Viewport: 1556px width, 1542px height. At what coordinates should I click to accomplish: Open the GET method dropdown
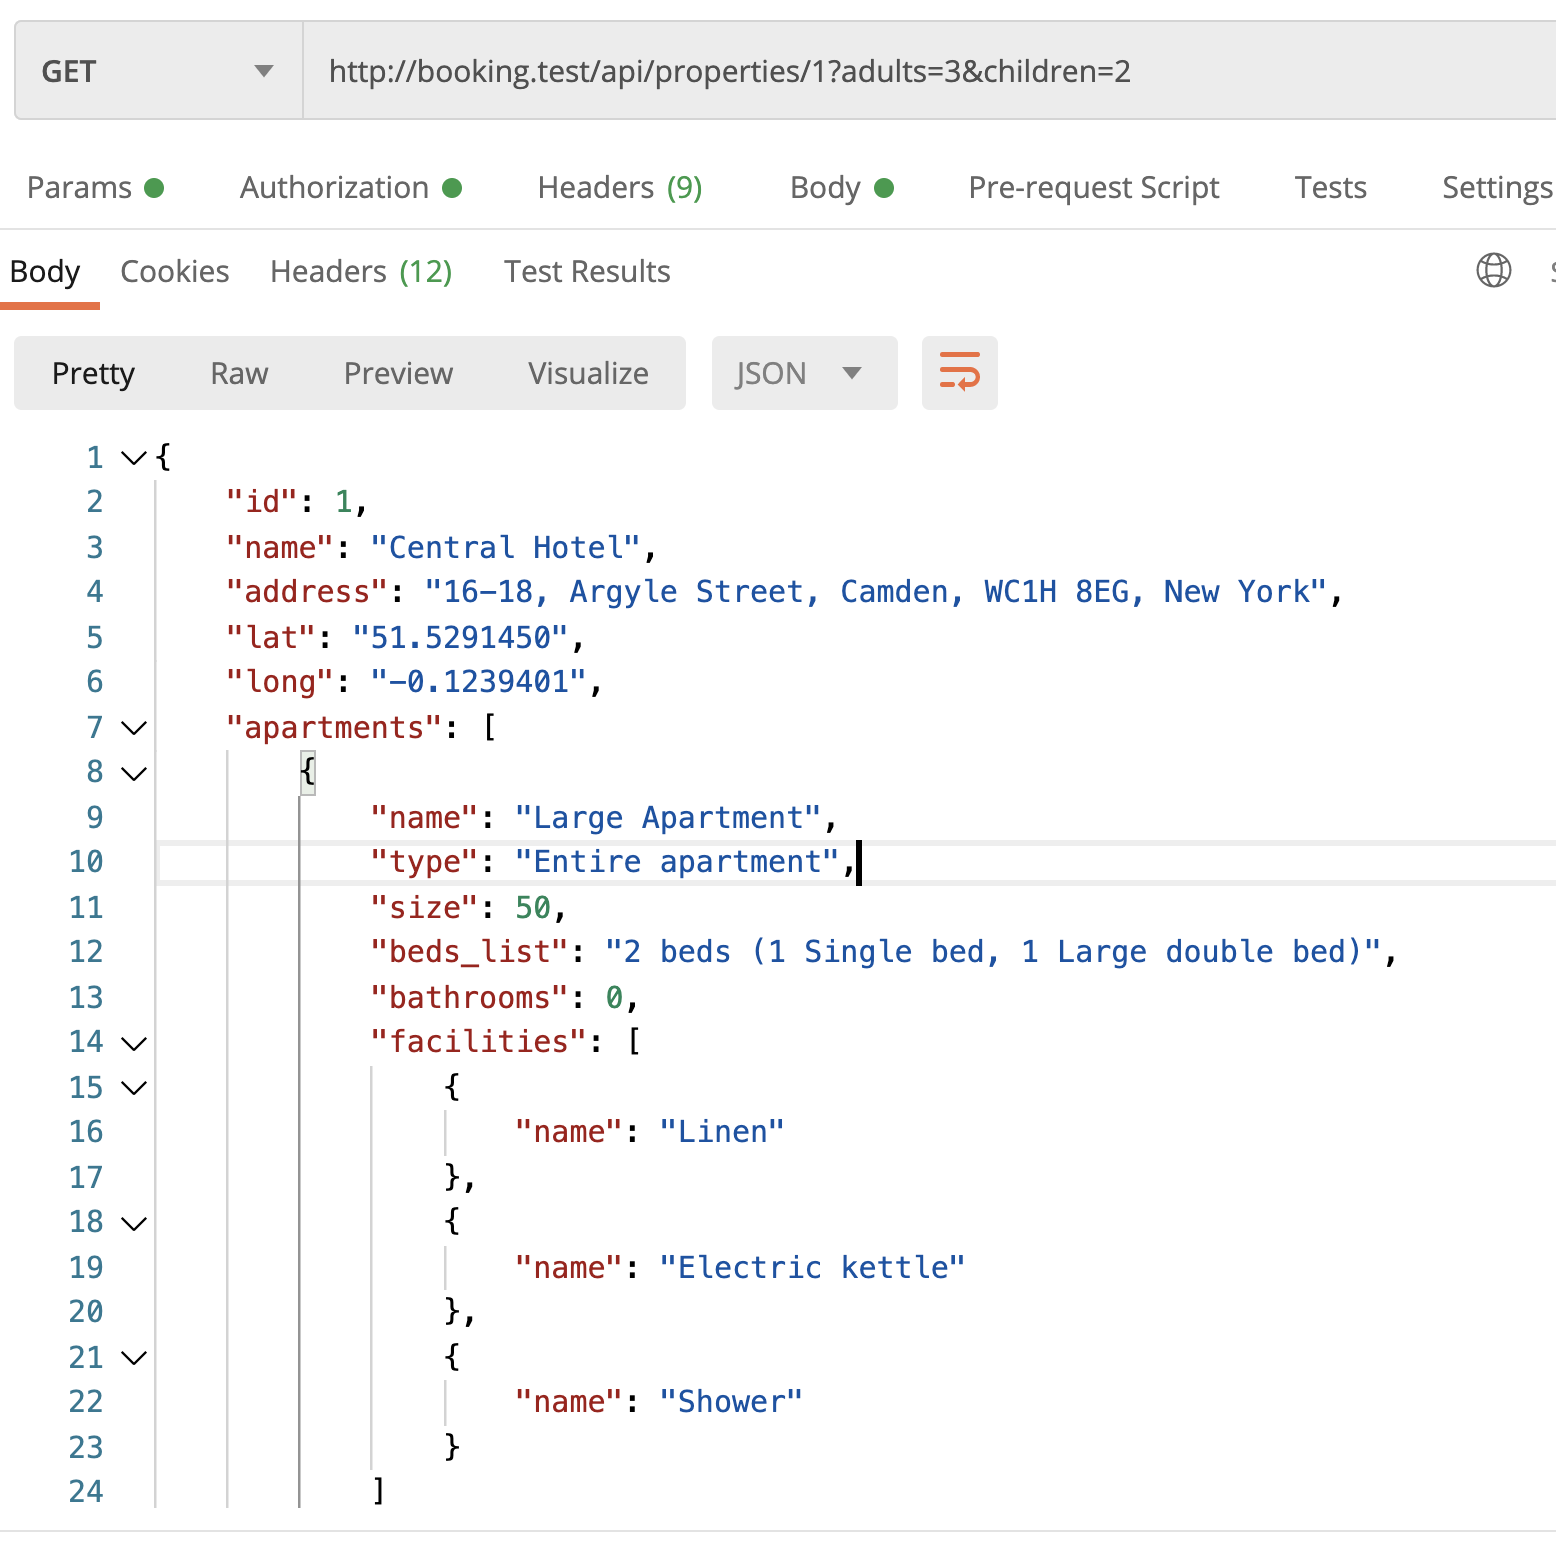[158, 71]
